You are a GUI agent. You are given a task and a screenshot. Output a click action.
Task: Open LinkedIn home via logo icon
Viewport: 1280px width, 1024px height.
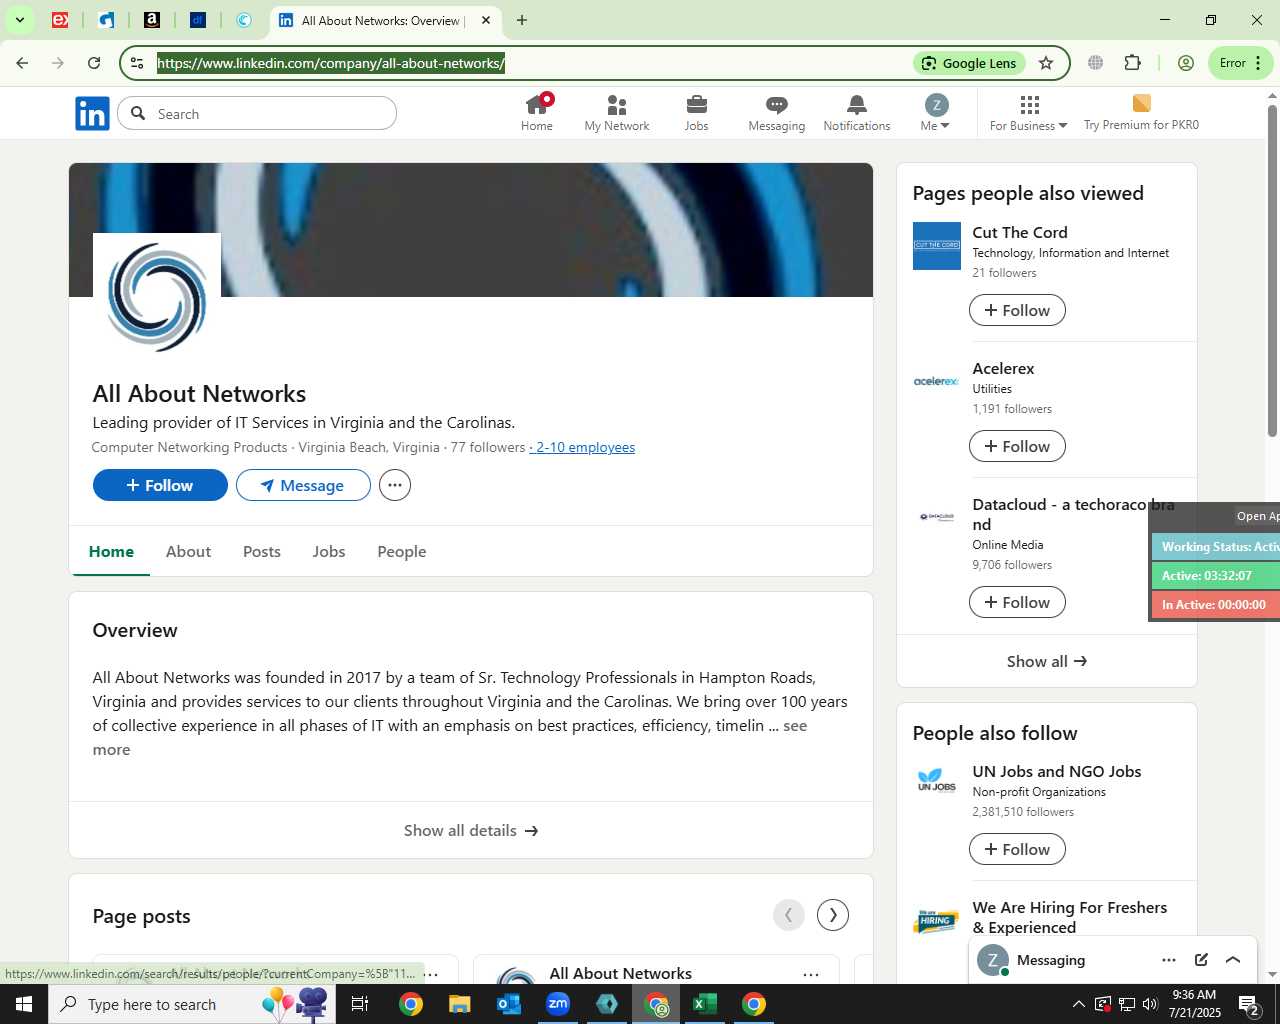[x=92, y=114]
